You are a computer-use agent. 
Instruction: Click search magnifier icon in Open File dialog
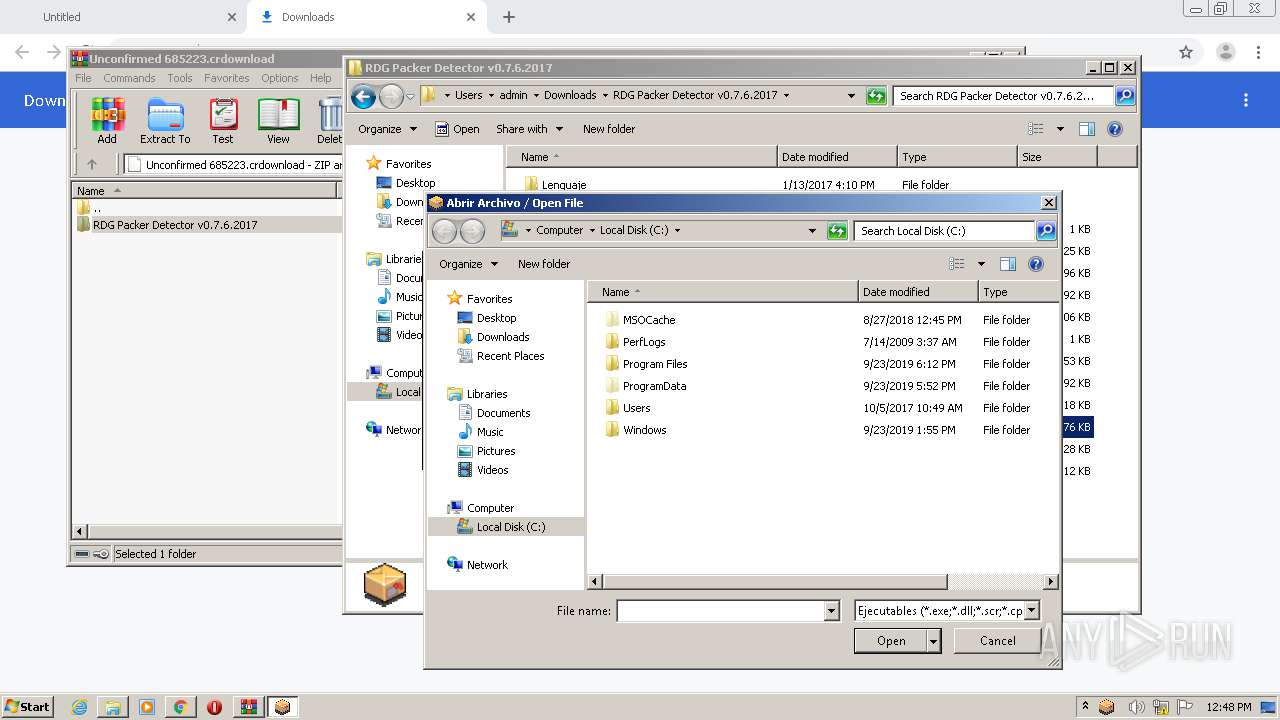[x=1045, y=231]
